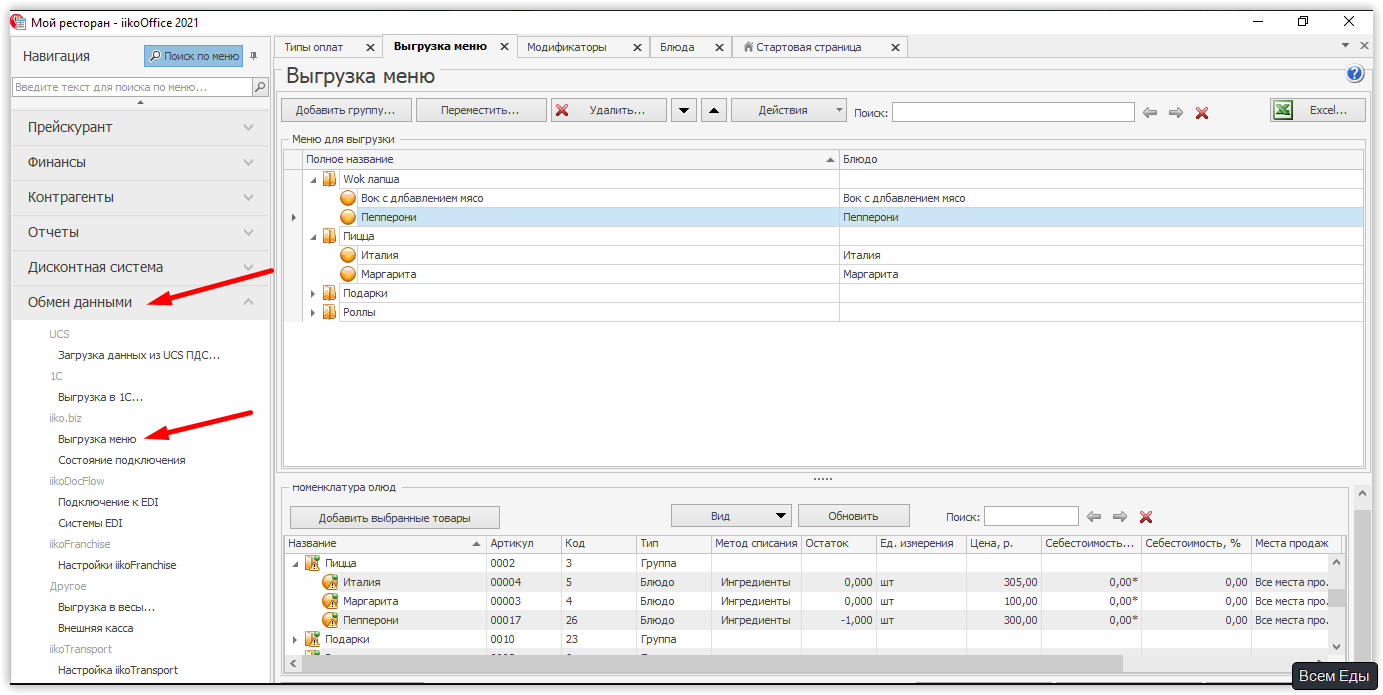This screenshot has height=695, width=1383.
Task: Open Настройка iikoTransport link
Action: click(x=118, y=670)
